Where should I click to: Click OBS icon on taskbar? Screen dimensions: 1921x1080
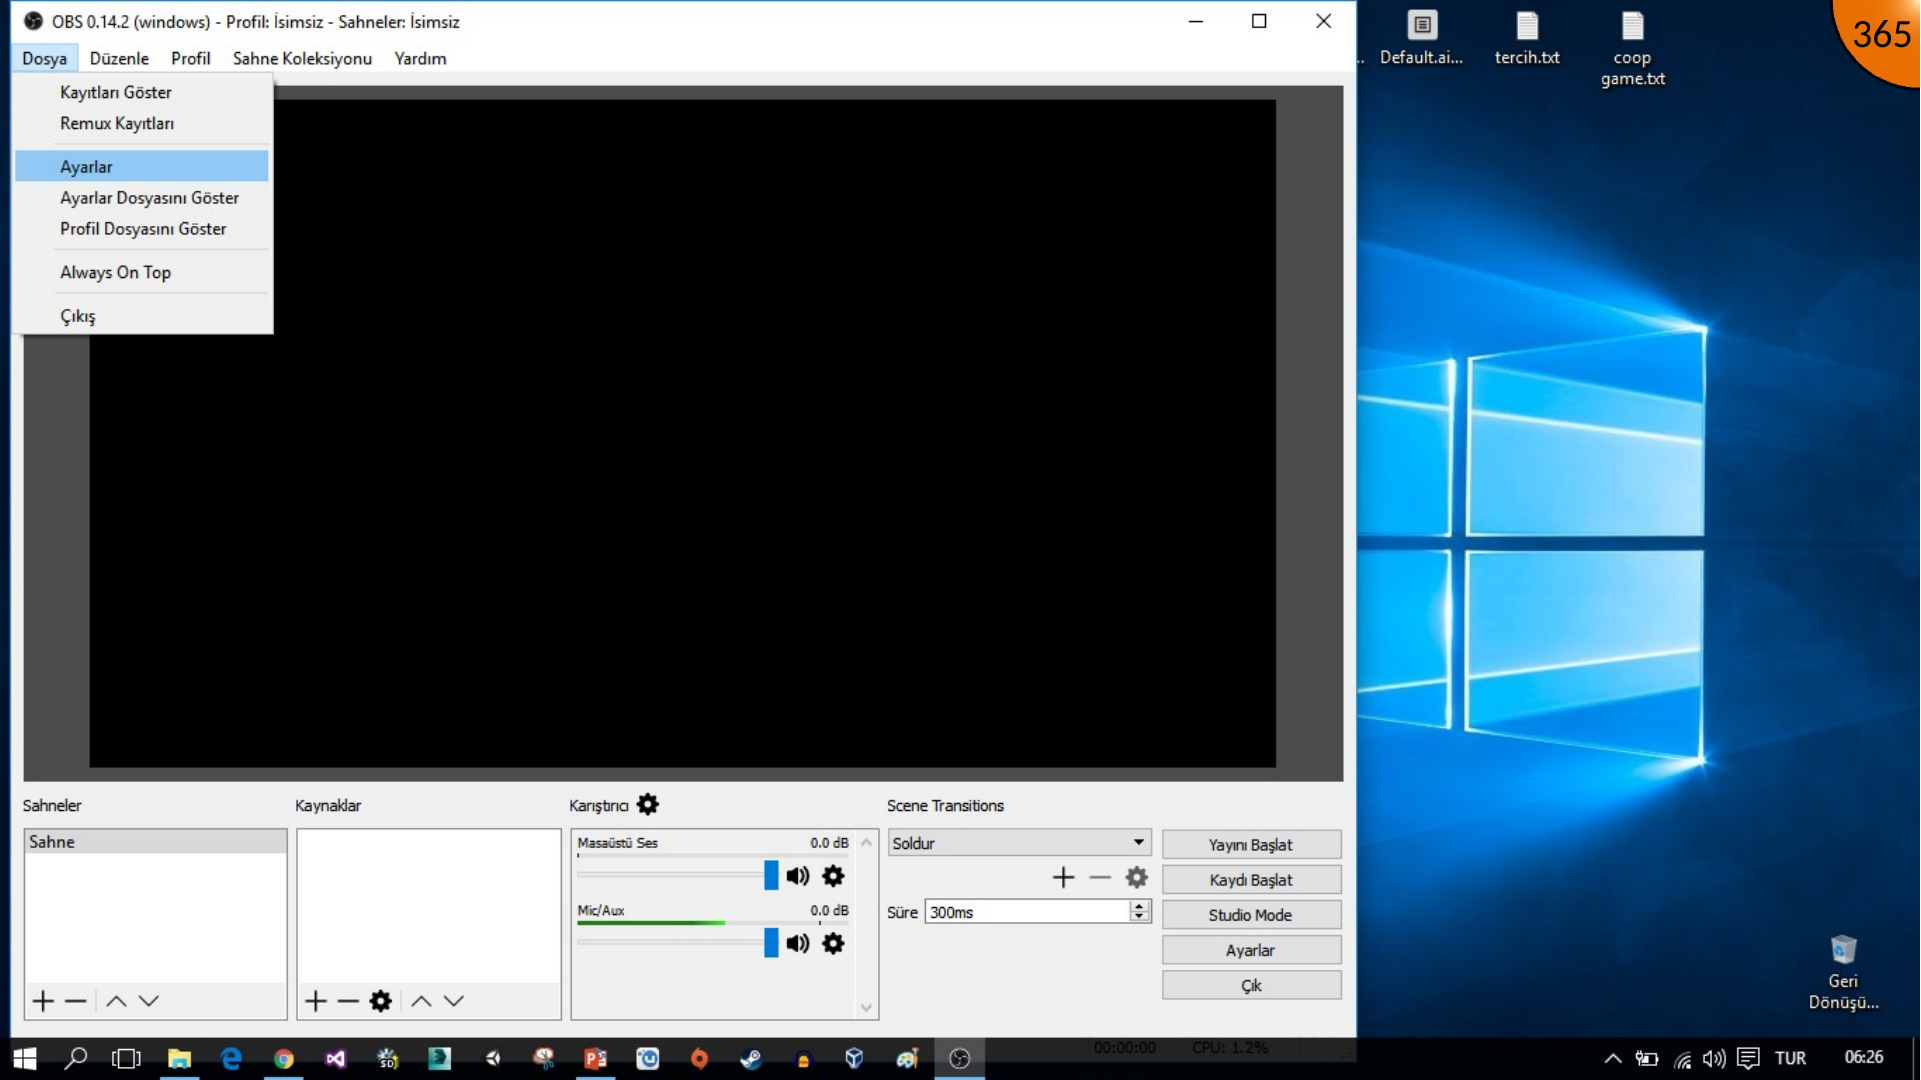[x=959, y=1058]
